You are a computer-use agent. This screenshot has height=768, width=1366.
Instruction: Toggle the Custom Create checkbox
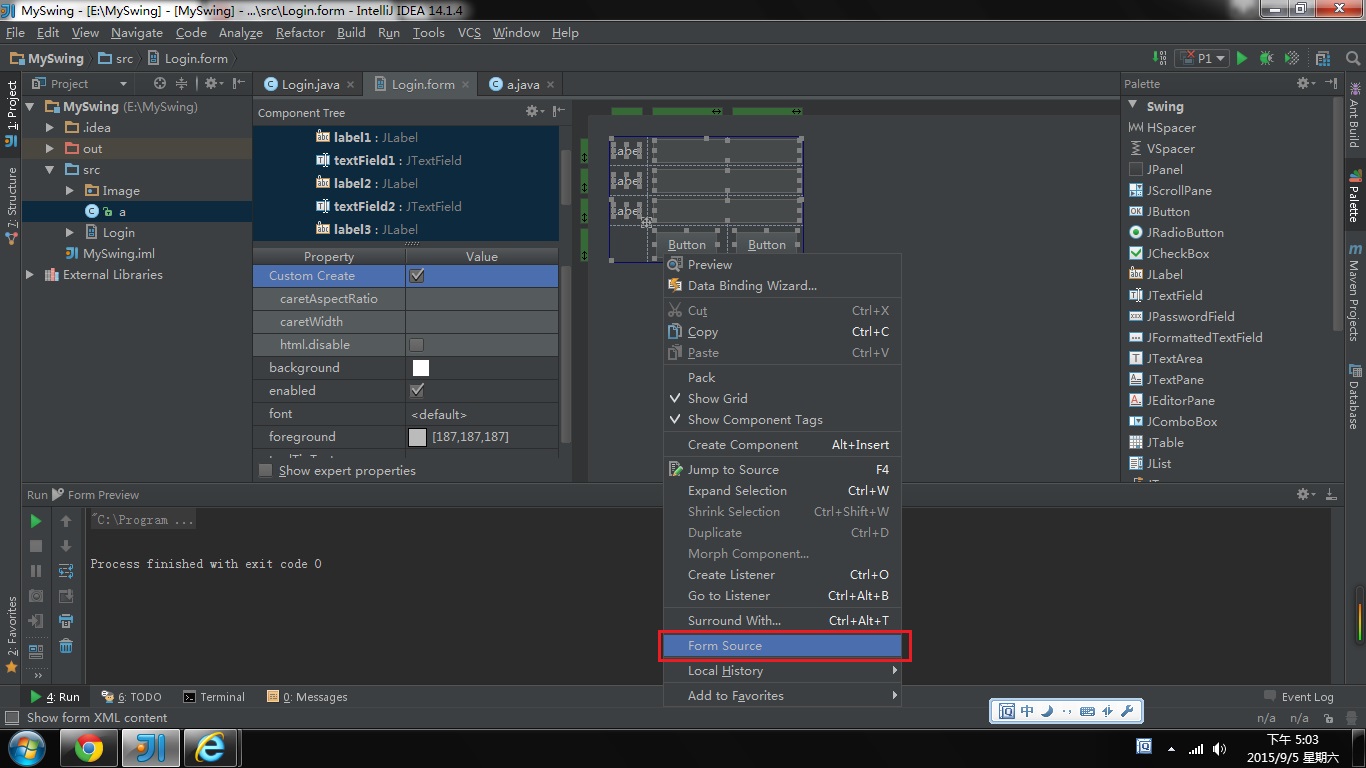click(x=417, y=276)
